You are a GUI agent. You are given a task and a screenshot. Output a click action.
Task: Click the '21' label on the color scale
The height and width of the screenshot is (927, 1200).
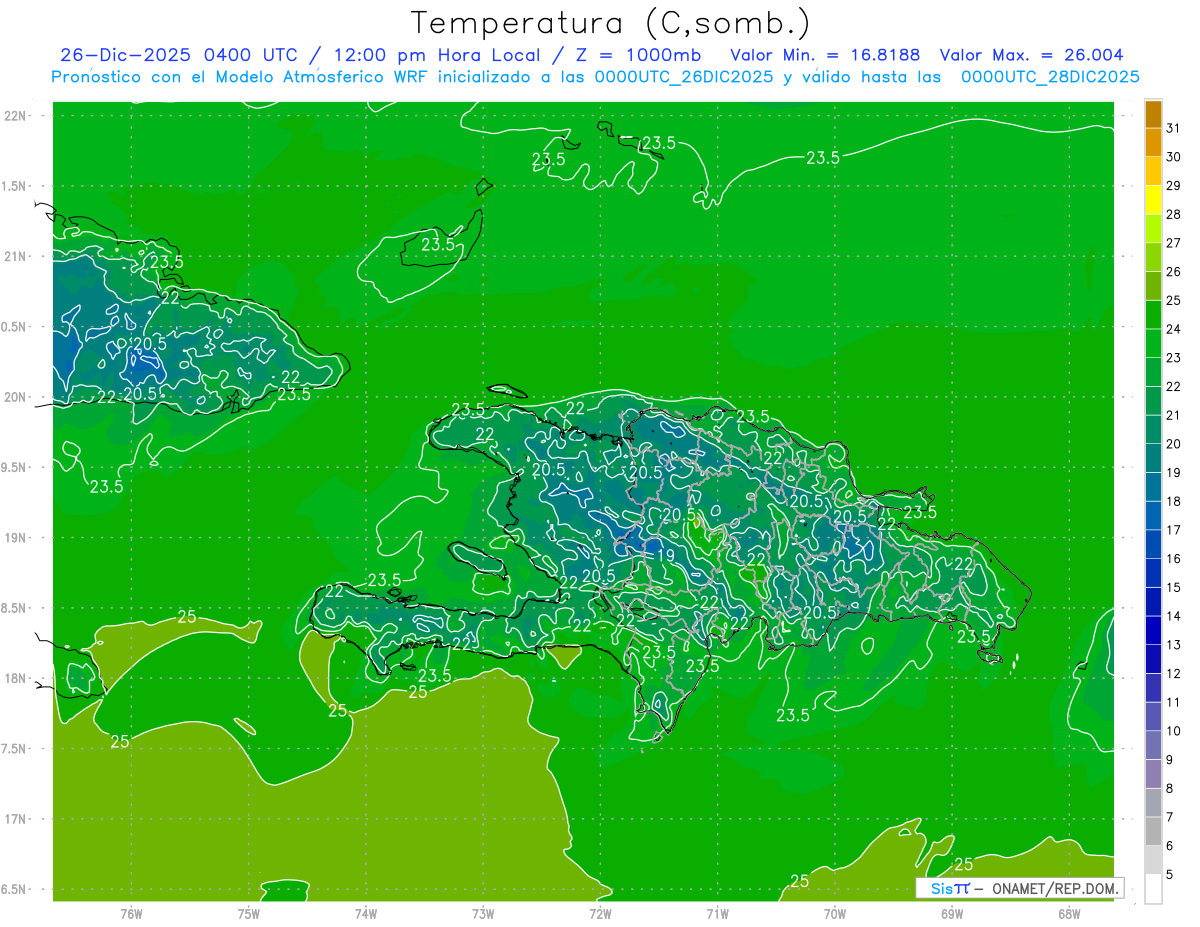1173,415
